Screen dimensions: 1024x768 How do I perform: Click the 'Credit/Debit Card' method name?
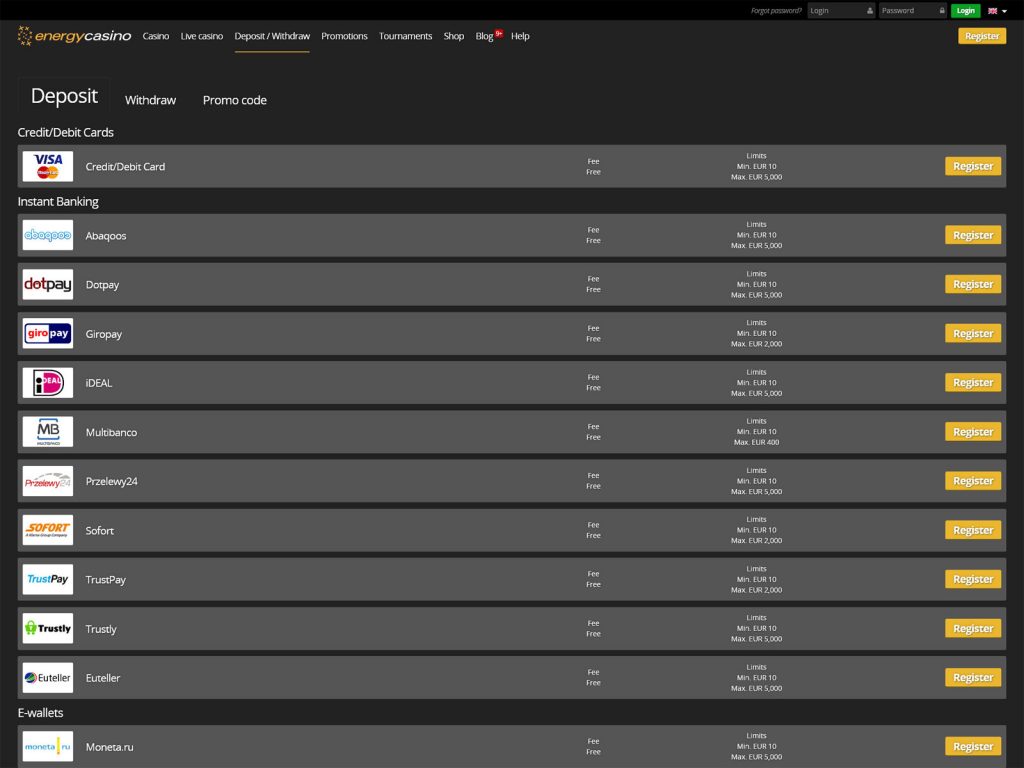pos(125,167)
